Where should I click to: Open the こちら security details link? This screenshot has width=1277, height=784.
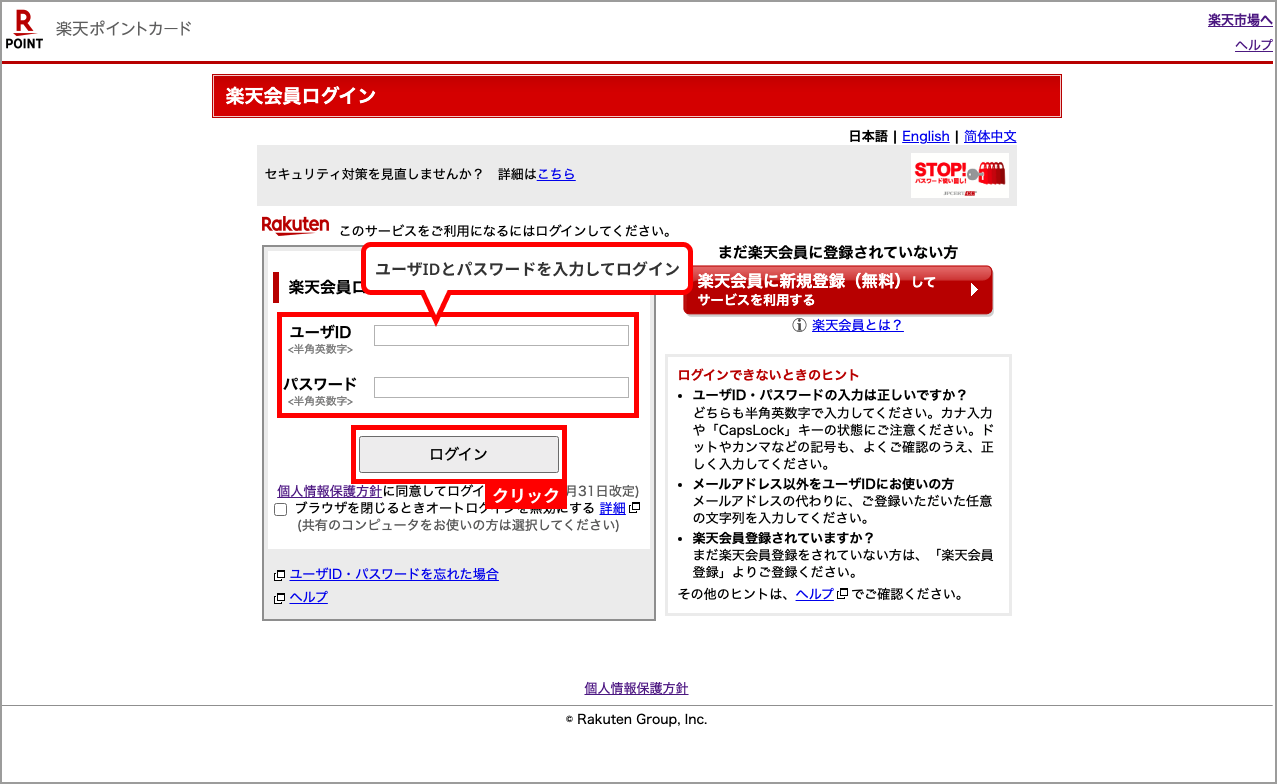click(x=556, y=174)
